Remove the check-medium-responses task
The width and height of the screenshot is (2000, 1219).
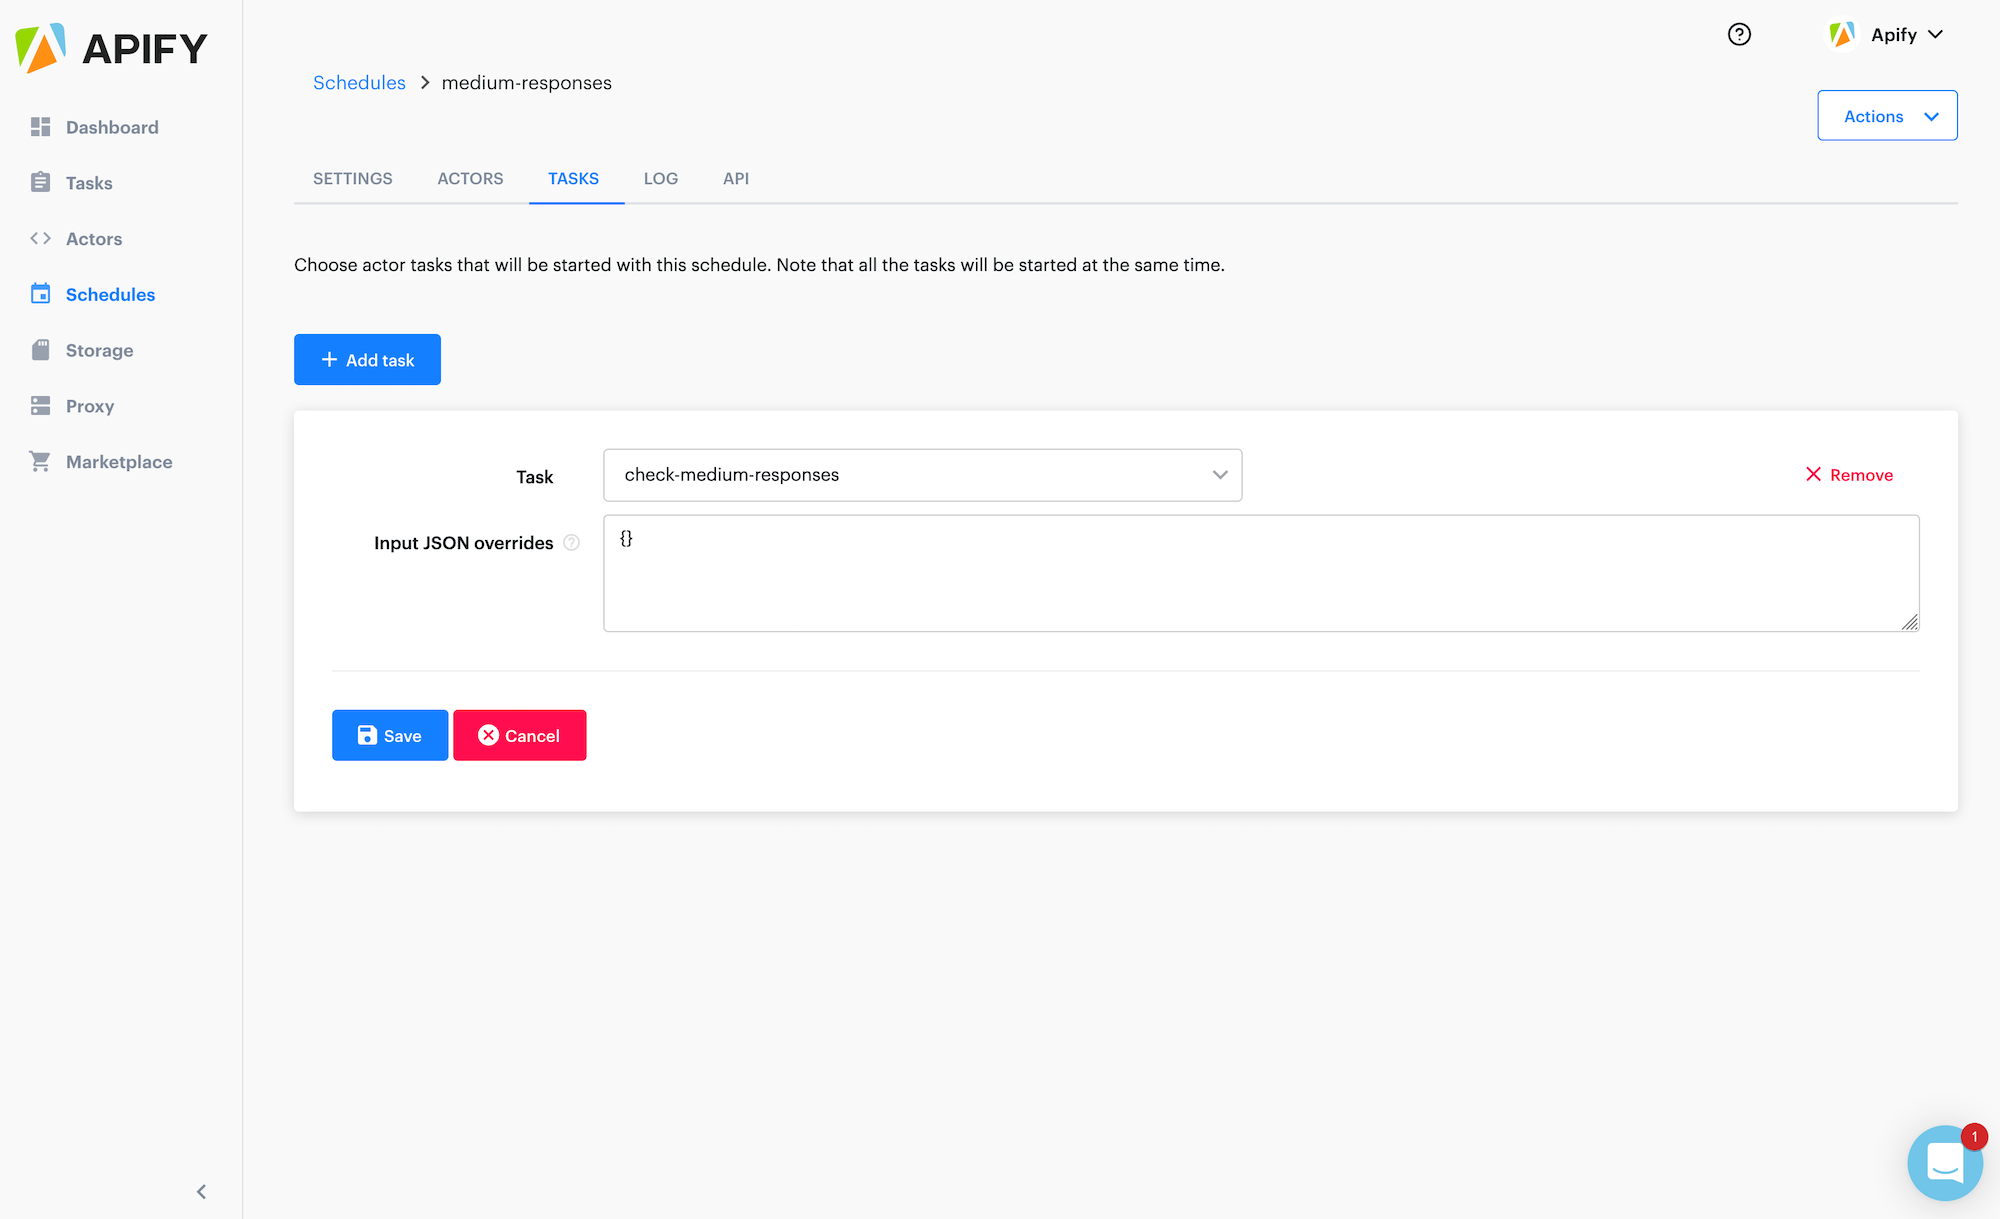point(1849,475)
